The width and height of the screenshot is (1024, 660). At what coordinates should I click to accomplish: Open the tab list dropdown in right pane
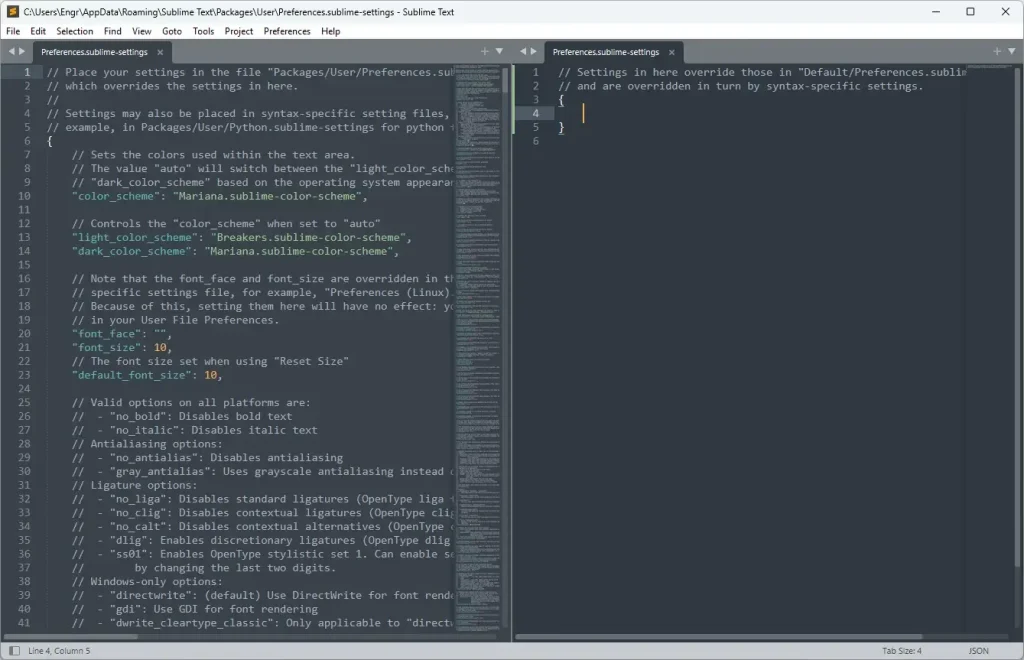click(x=1012, y=51)
